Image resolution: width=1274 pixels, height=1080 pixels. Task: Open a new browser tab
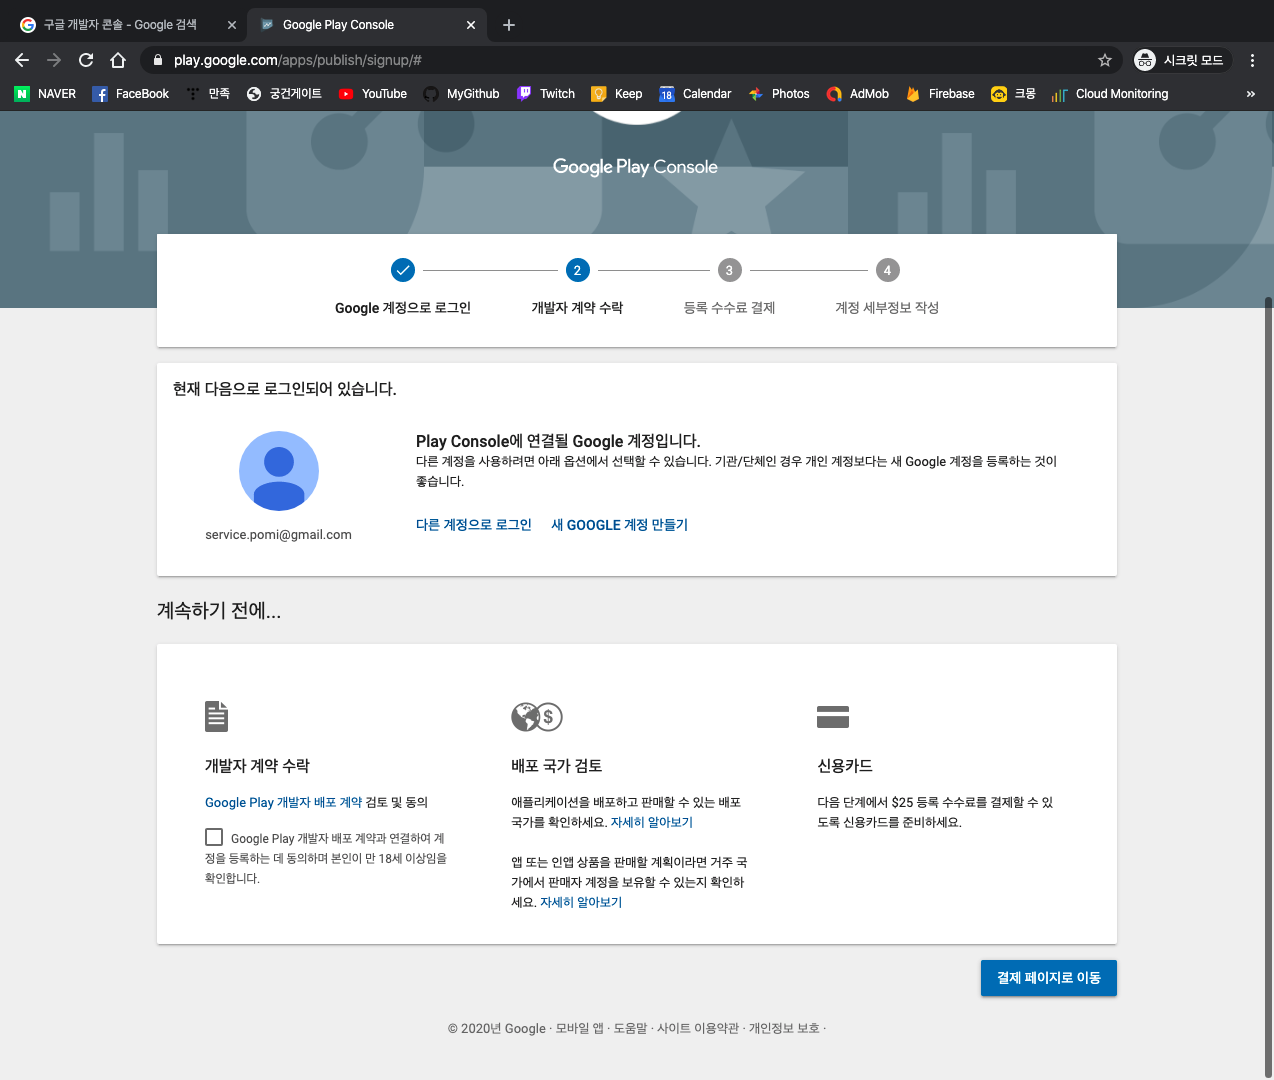click(x=509, y=25)
